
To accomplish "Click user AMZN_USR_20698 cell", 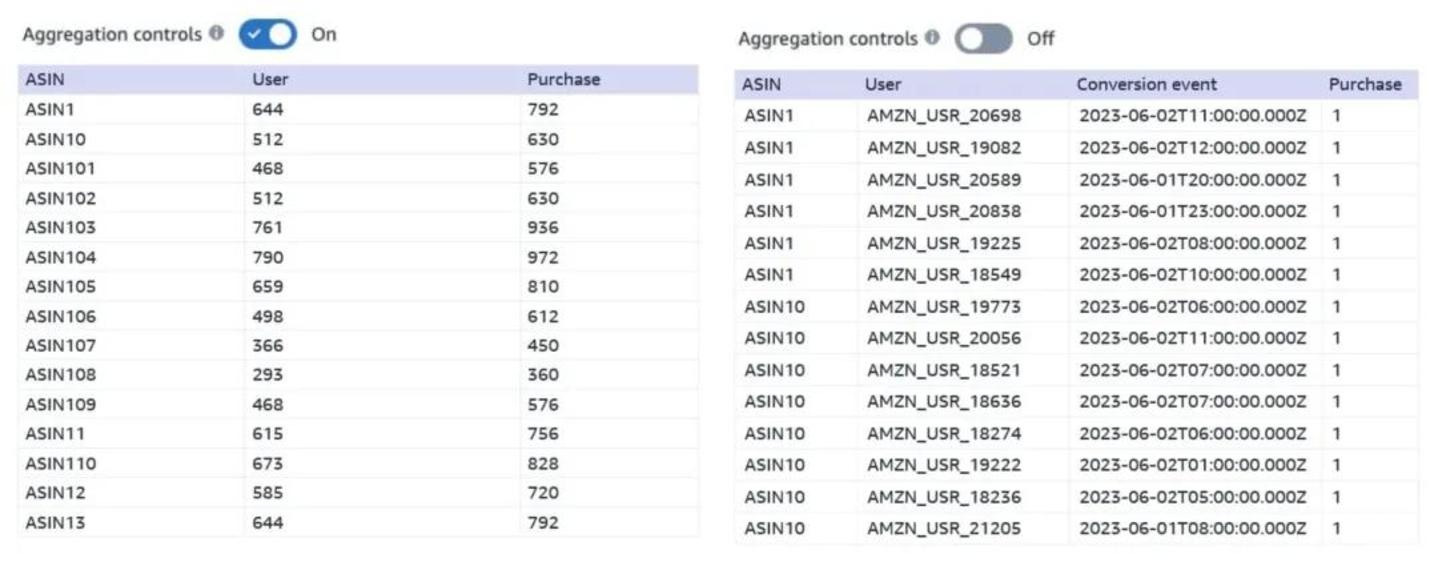I will [x=944, y=116].
